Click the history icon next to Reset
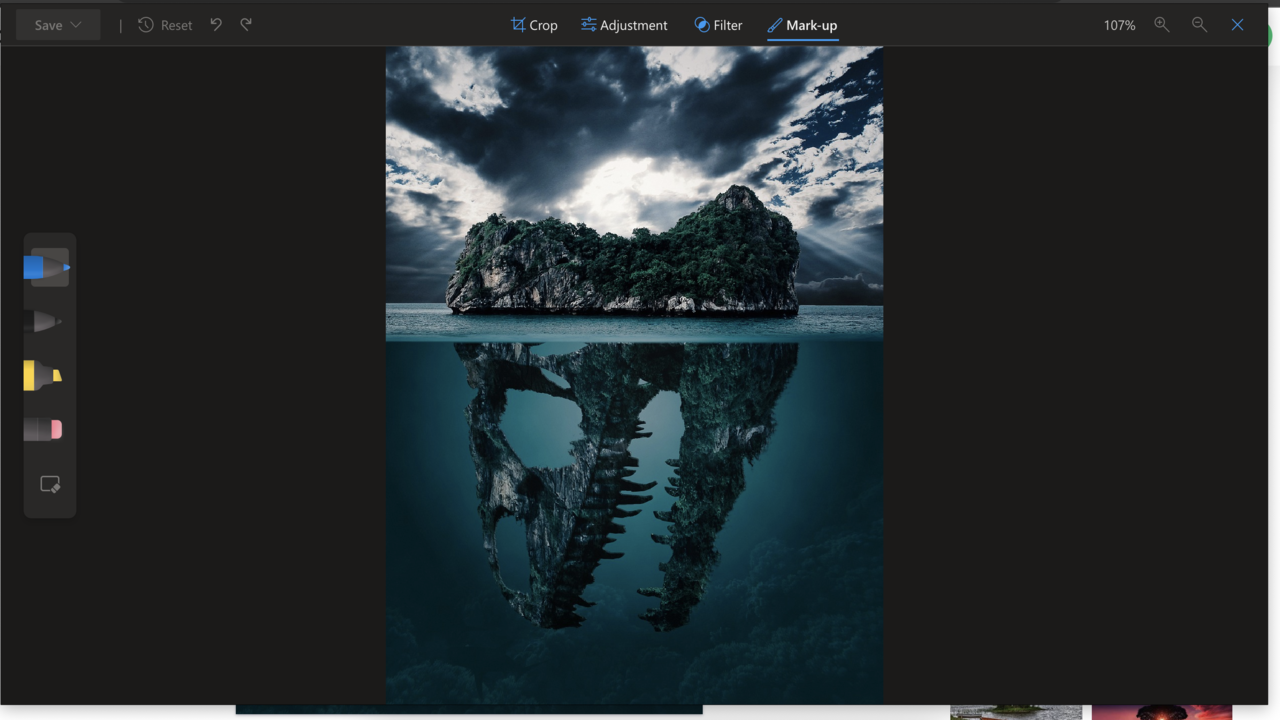The width and height of the screenshot is (1280, 720). tap(147, 24)
